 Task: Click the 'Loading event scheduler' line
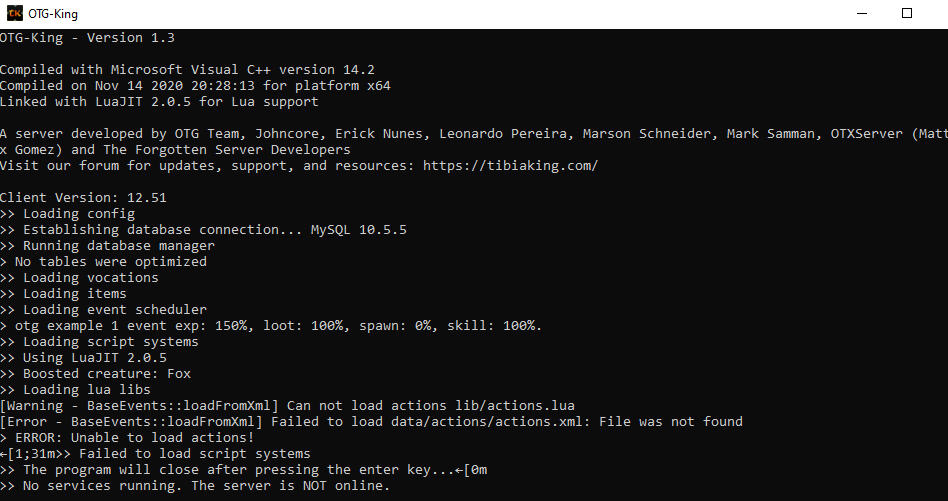[x=103, y=309]
